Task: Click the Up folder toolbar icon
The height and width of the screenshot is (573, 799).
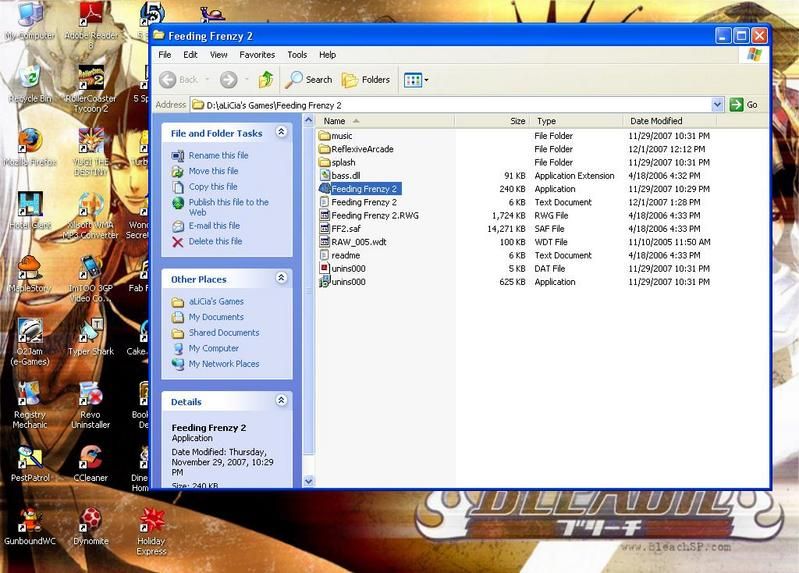Action: click(x=266, y=80)
